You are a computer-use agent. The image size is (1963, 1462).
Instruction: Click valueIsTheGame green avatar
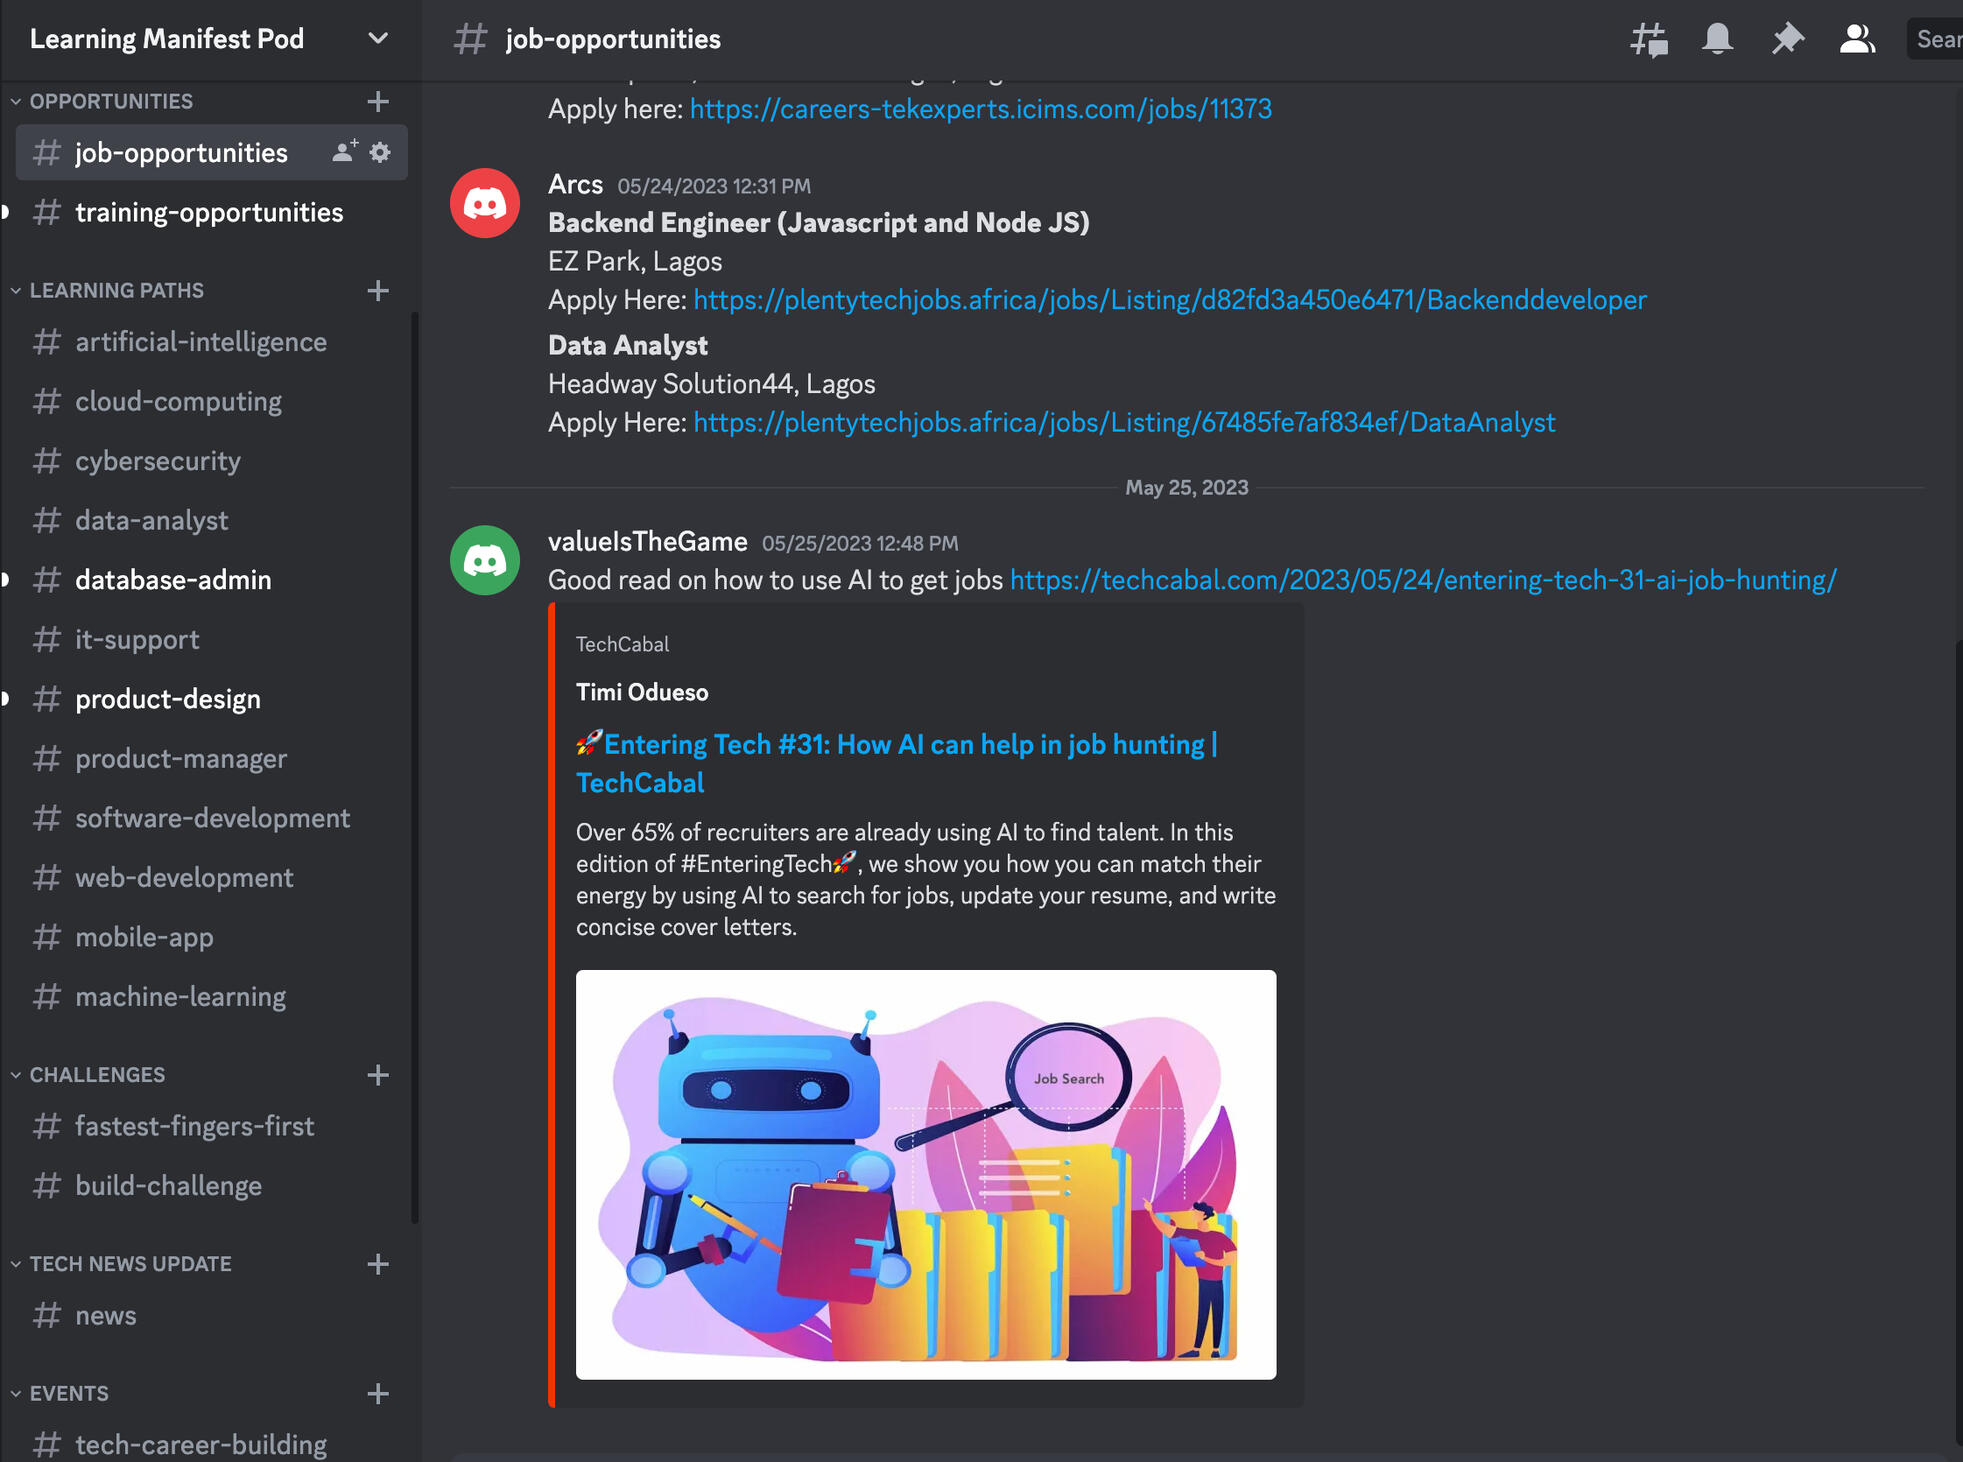tap(485, 560)
